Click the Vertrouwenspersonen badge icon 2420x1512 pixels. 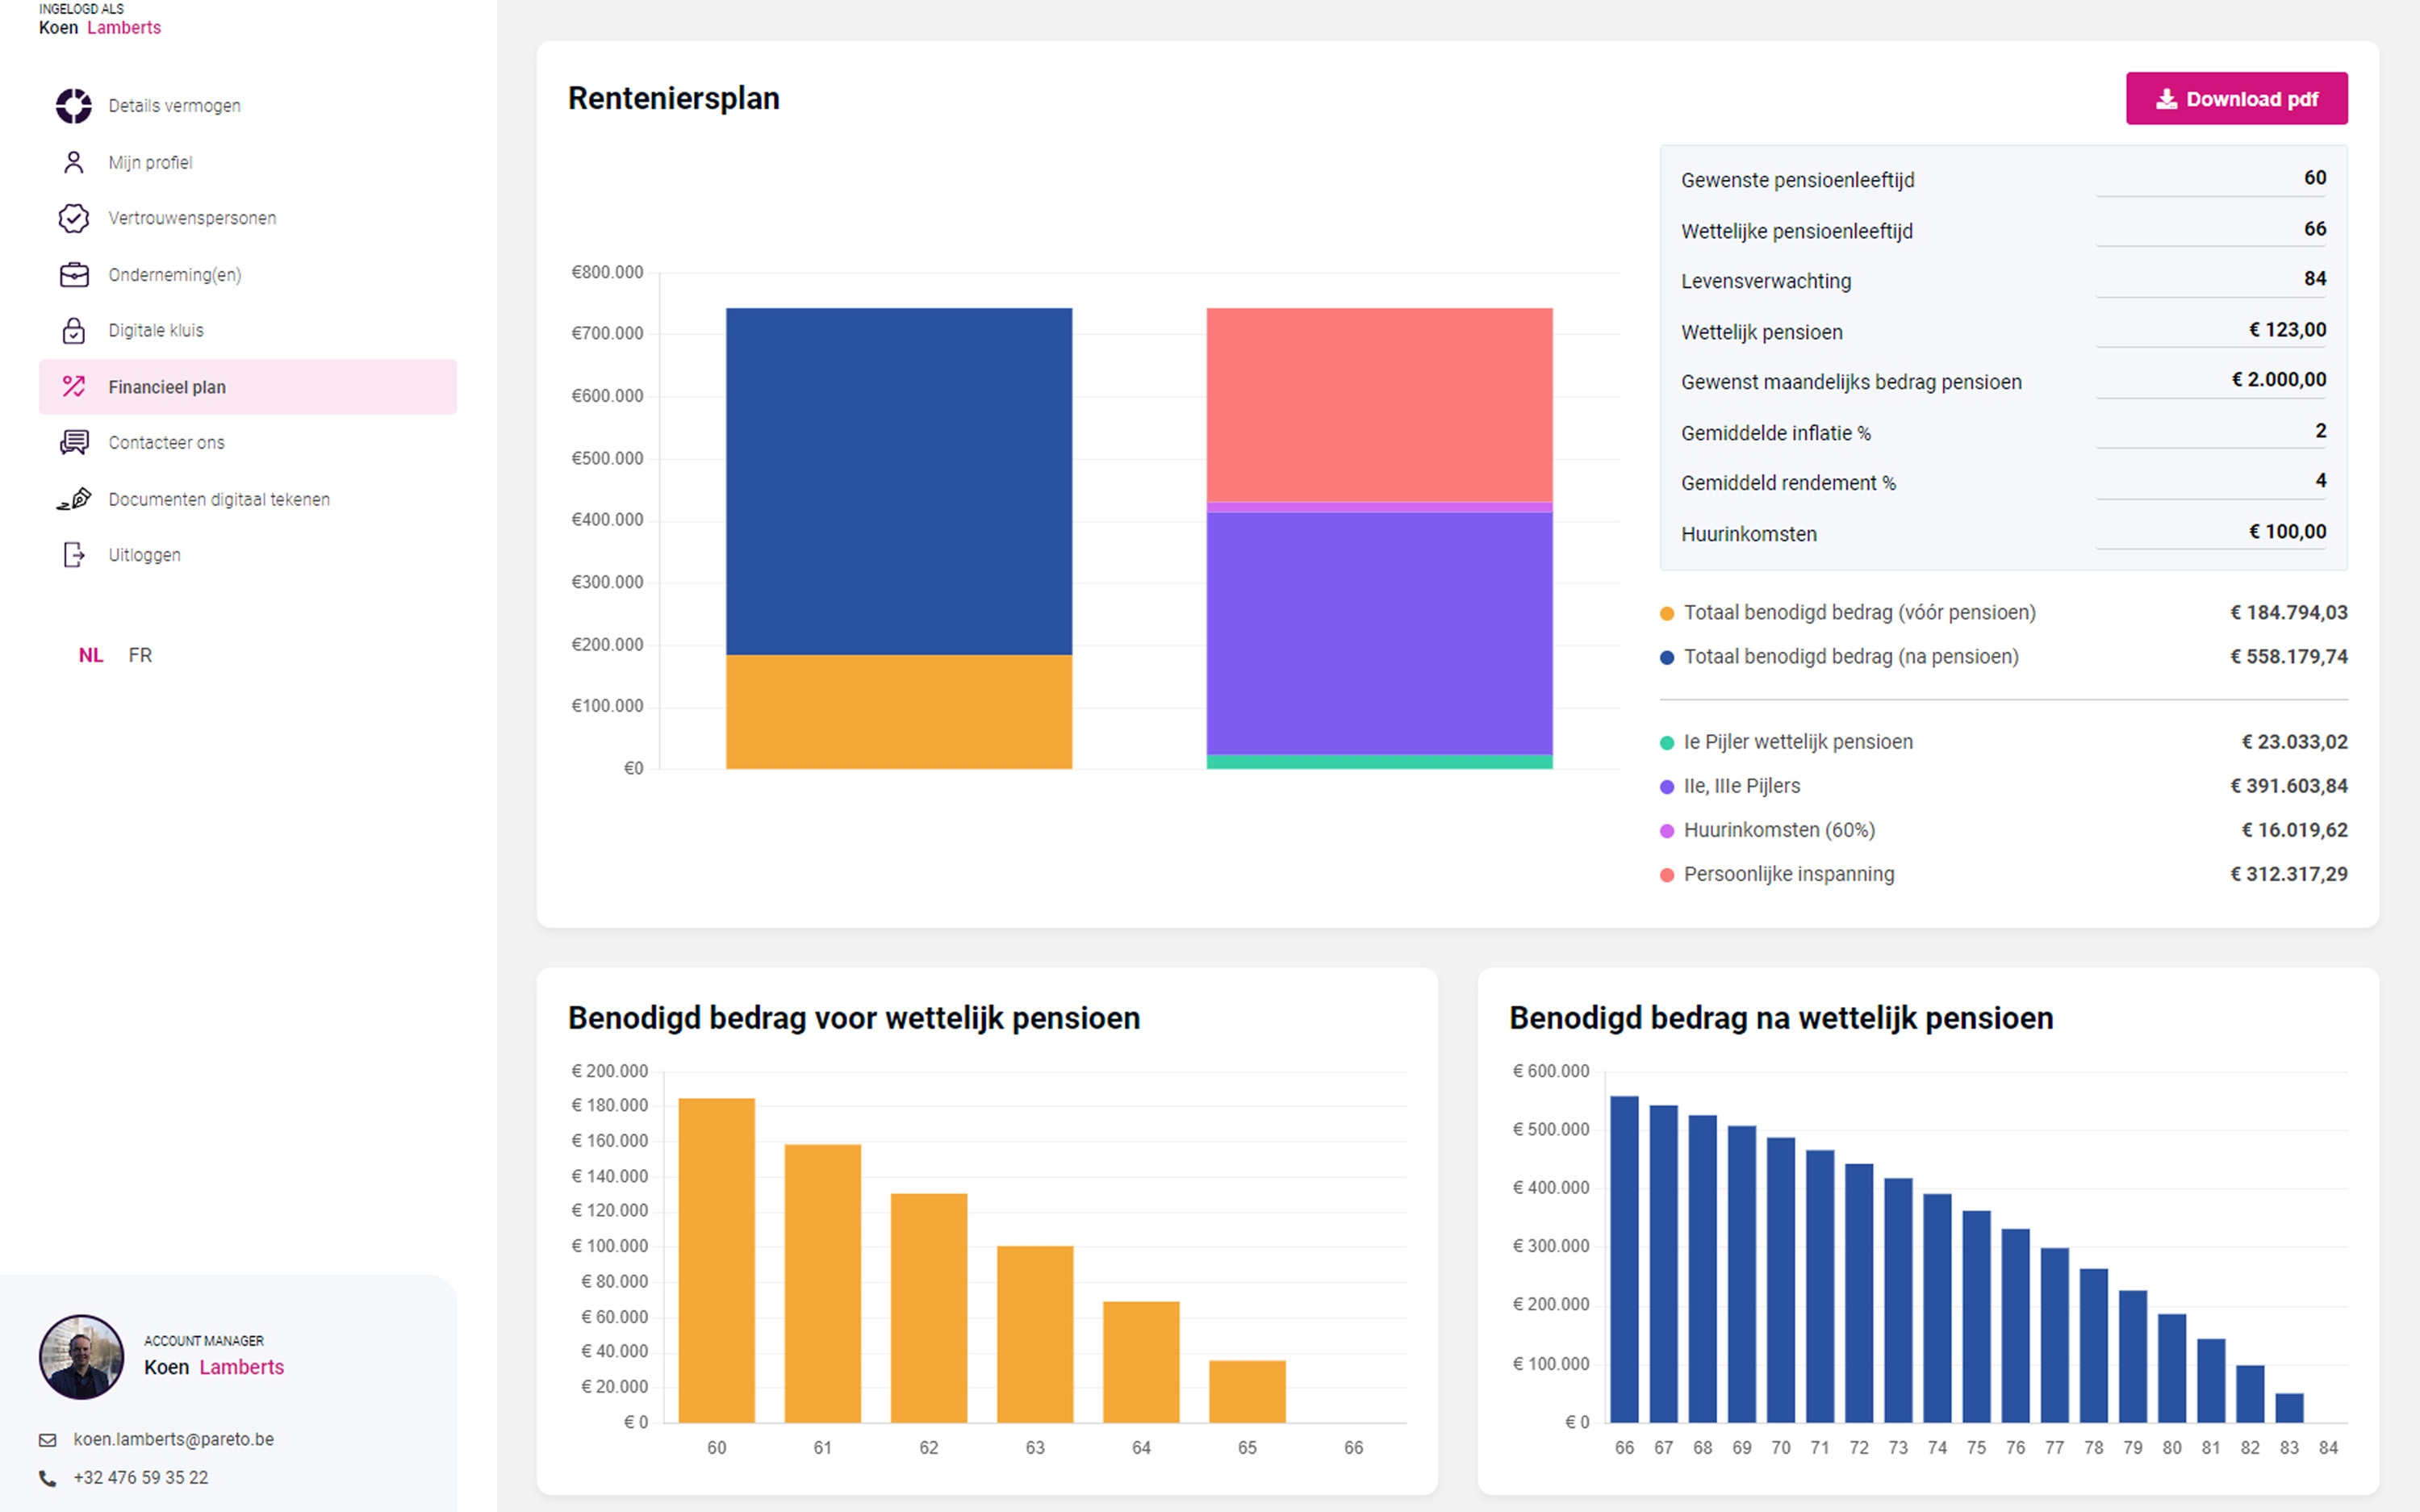click(x=73, y=218)
